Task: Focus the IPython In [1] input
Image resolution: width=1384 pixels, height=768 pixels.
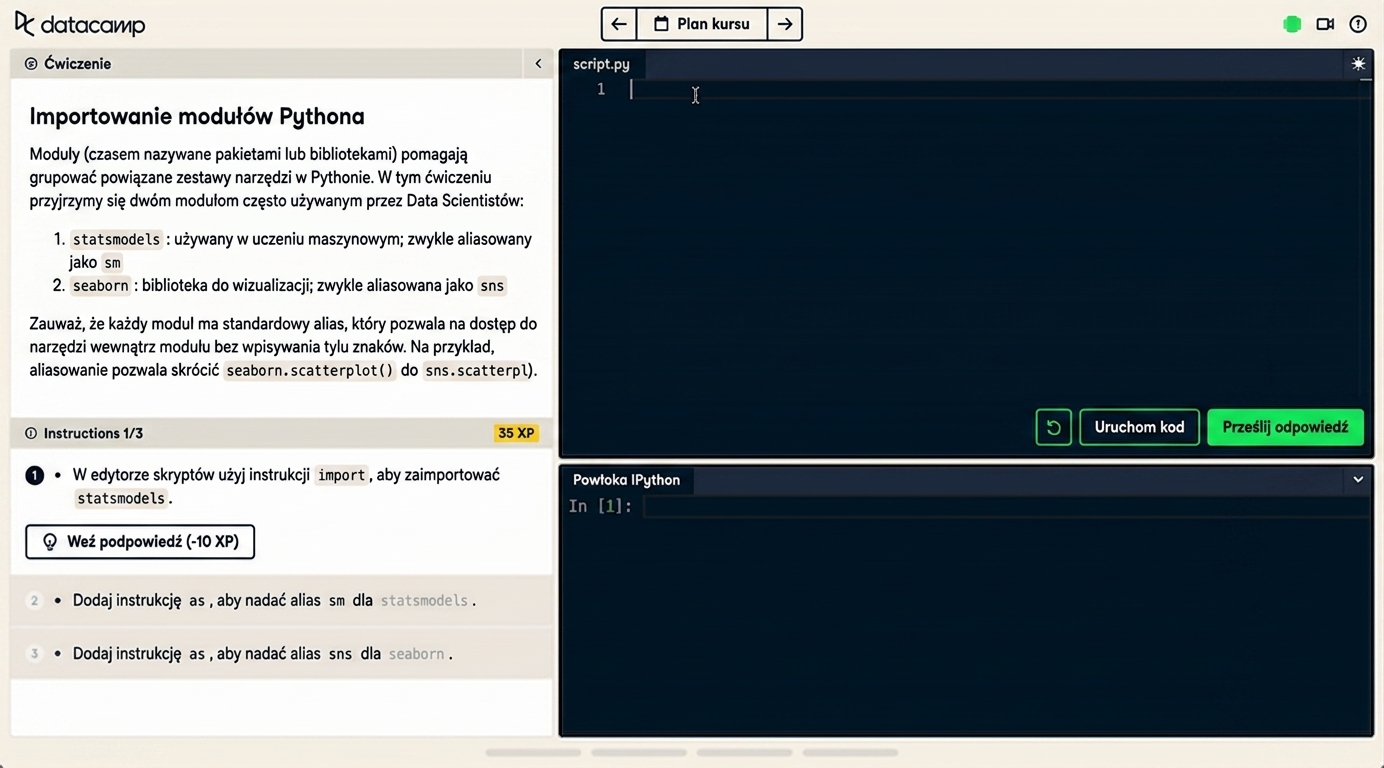Action: (1005, 506)
